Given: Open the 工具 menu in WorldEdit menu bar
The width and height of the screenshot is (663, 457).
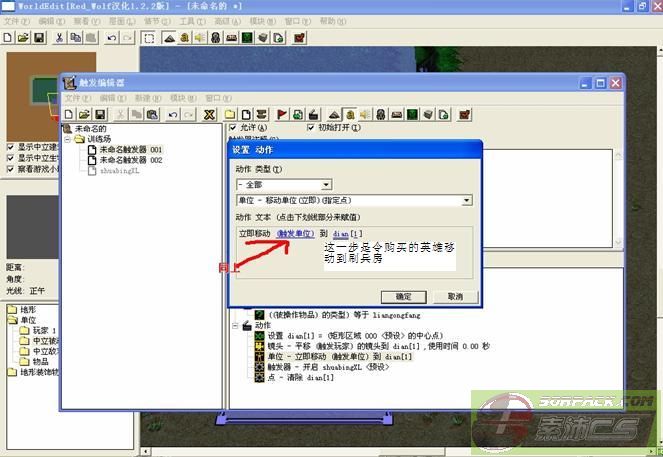Looking at the screenshot, I should [185, 21].
